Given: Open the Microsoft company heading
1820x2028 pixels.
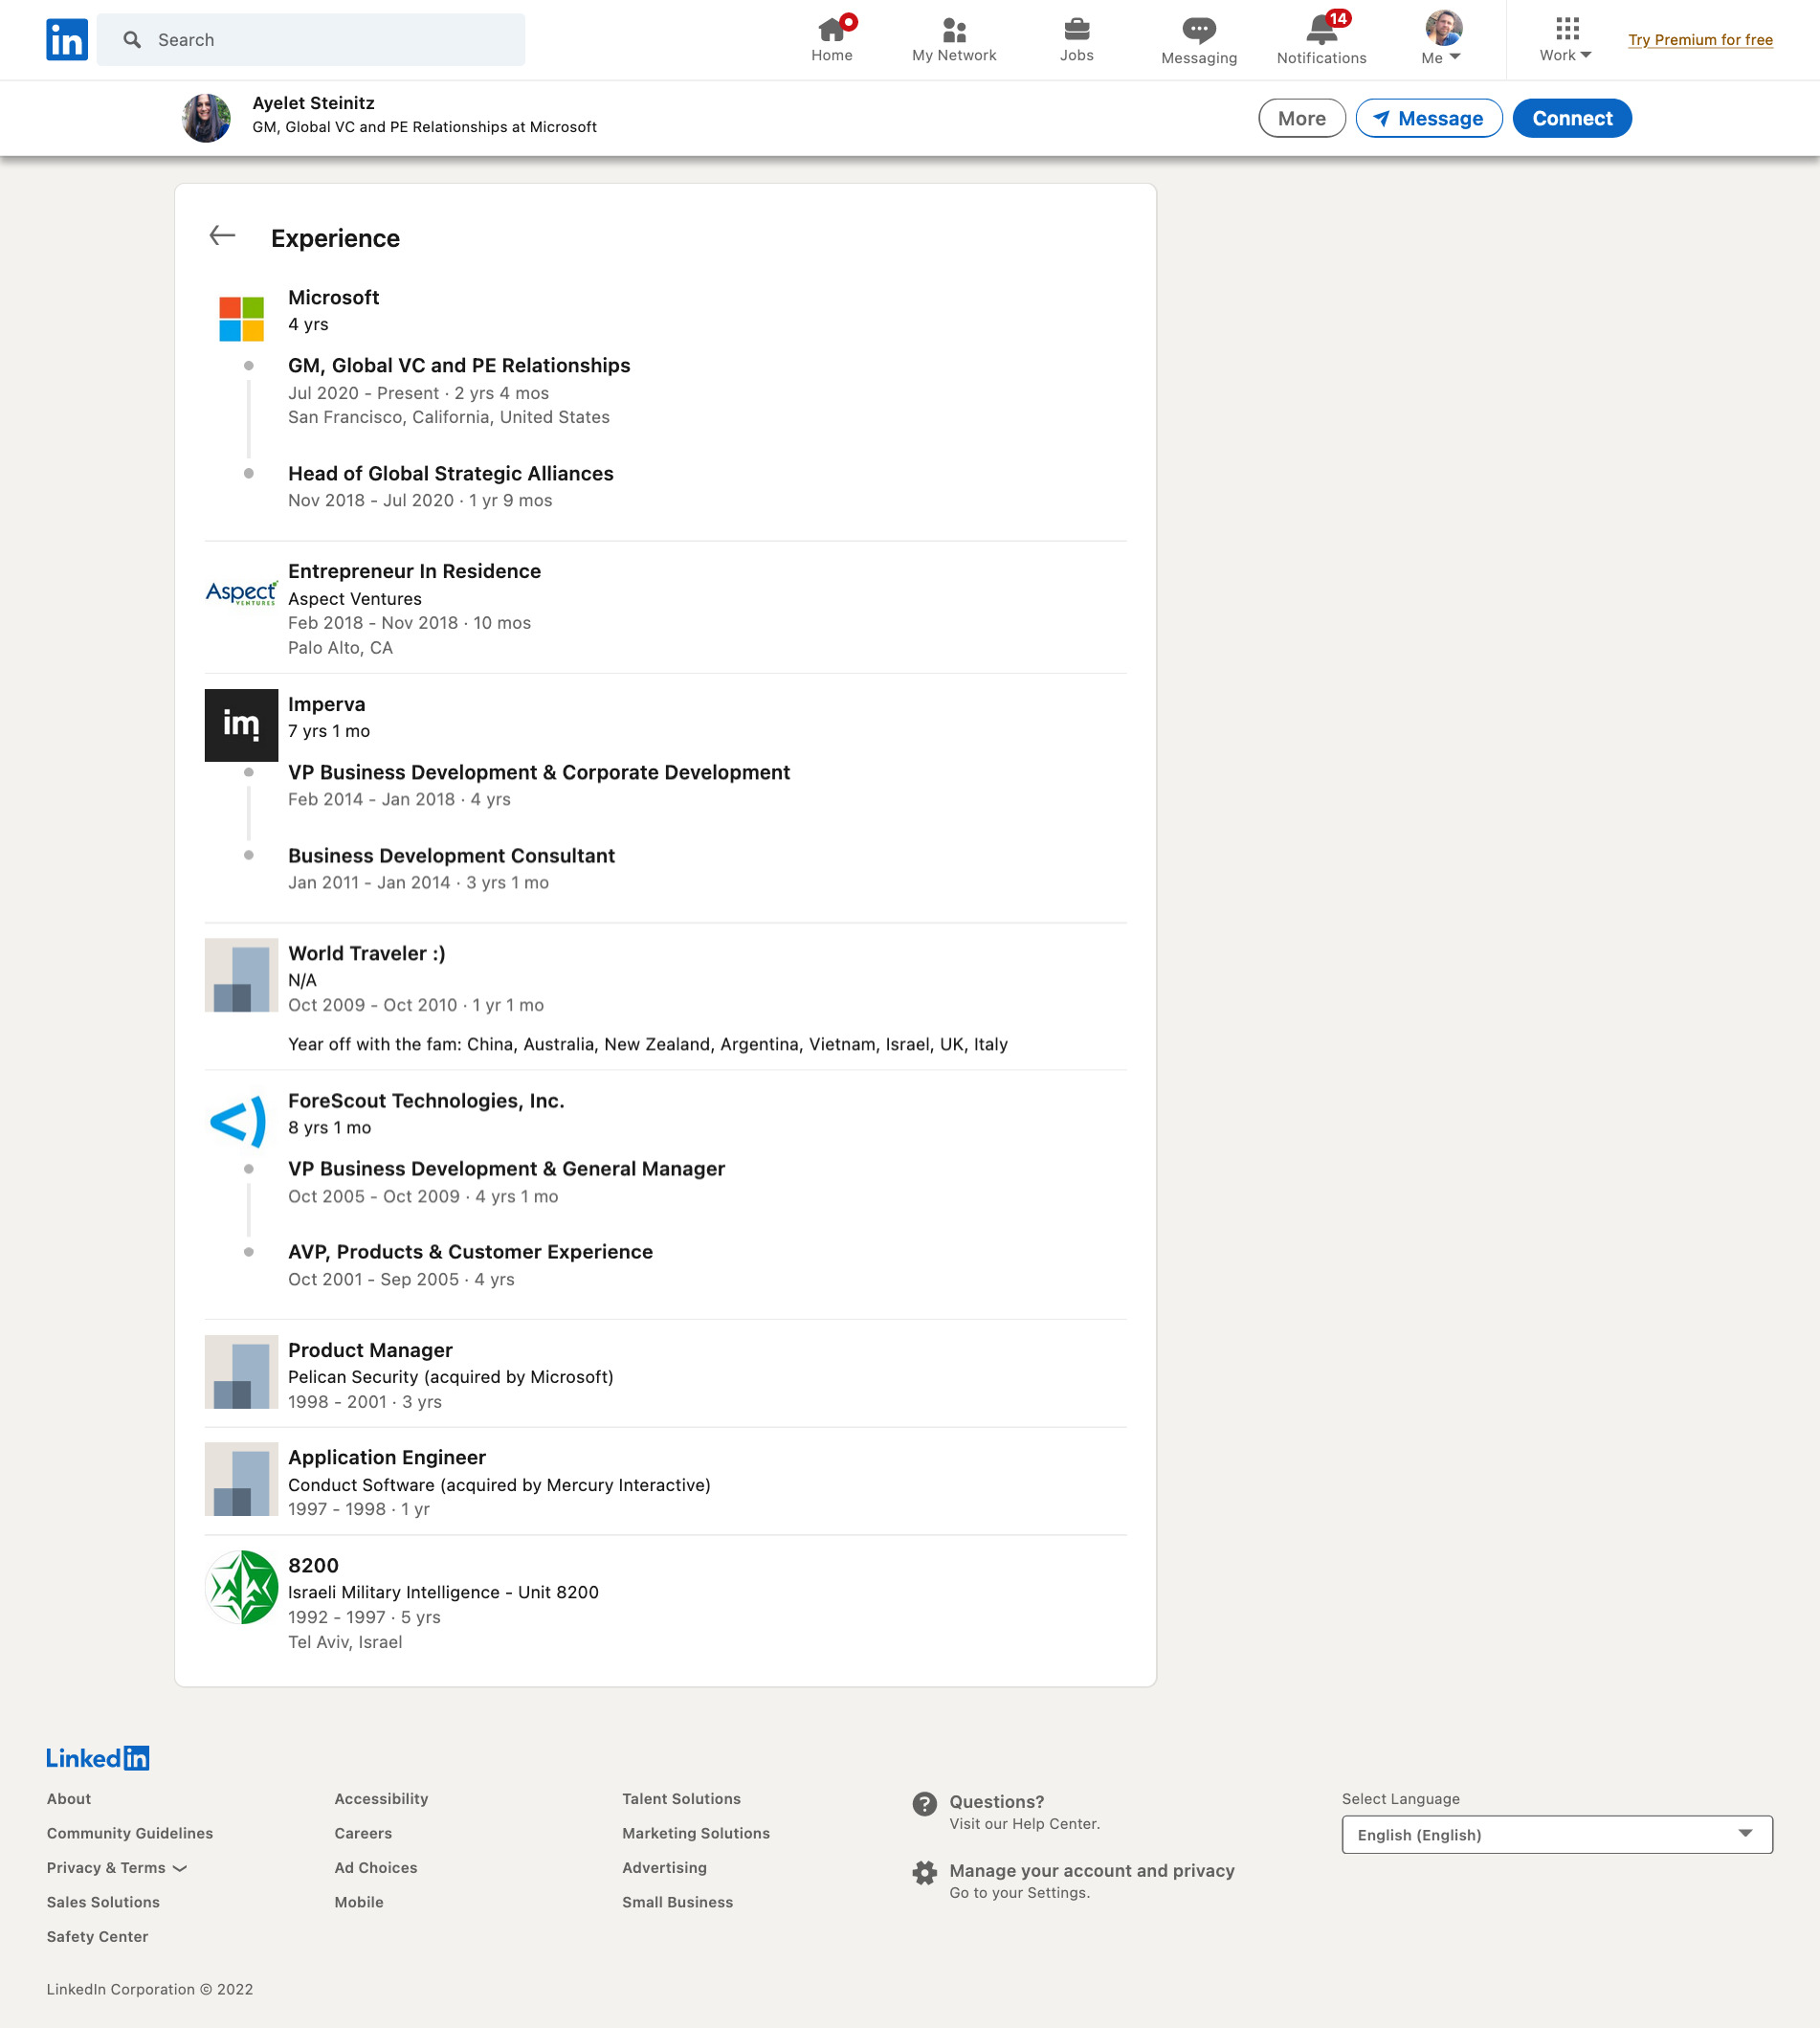Looking at the screenshot, I should click(x=333, y=297).
